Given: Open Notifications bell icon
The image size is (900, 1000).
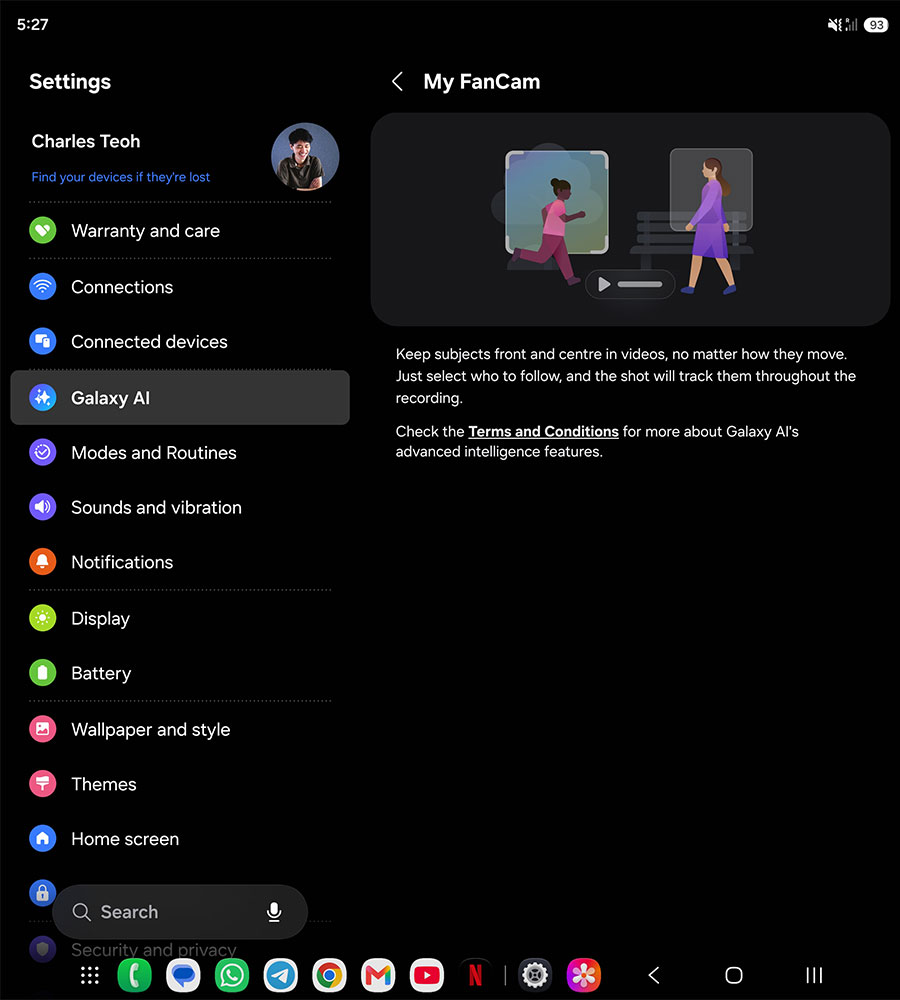Looking at the screenshot, I should click(43, 562).
